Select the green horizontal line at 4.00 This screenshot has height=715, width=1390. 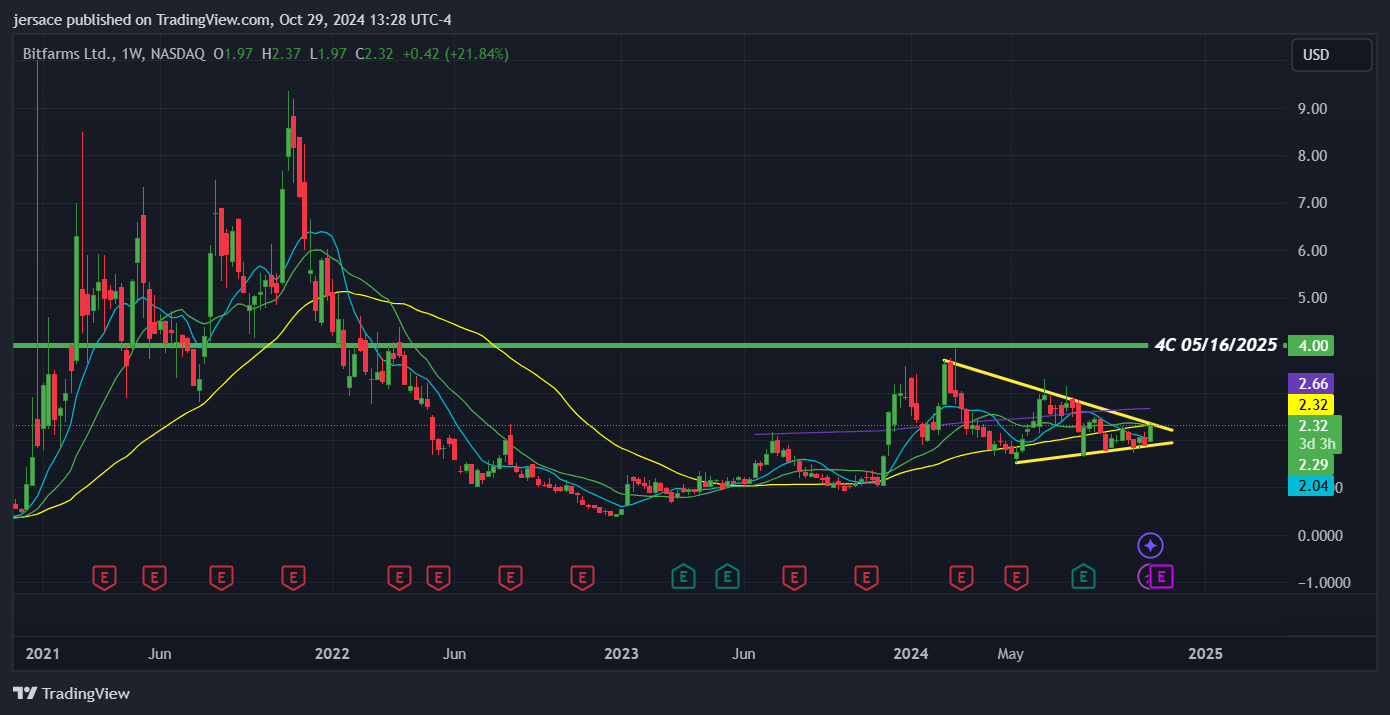[580, 345]
